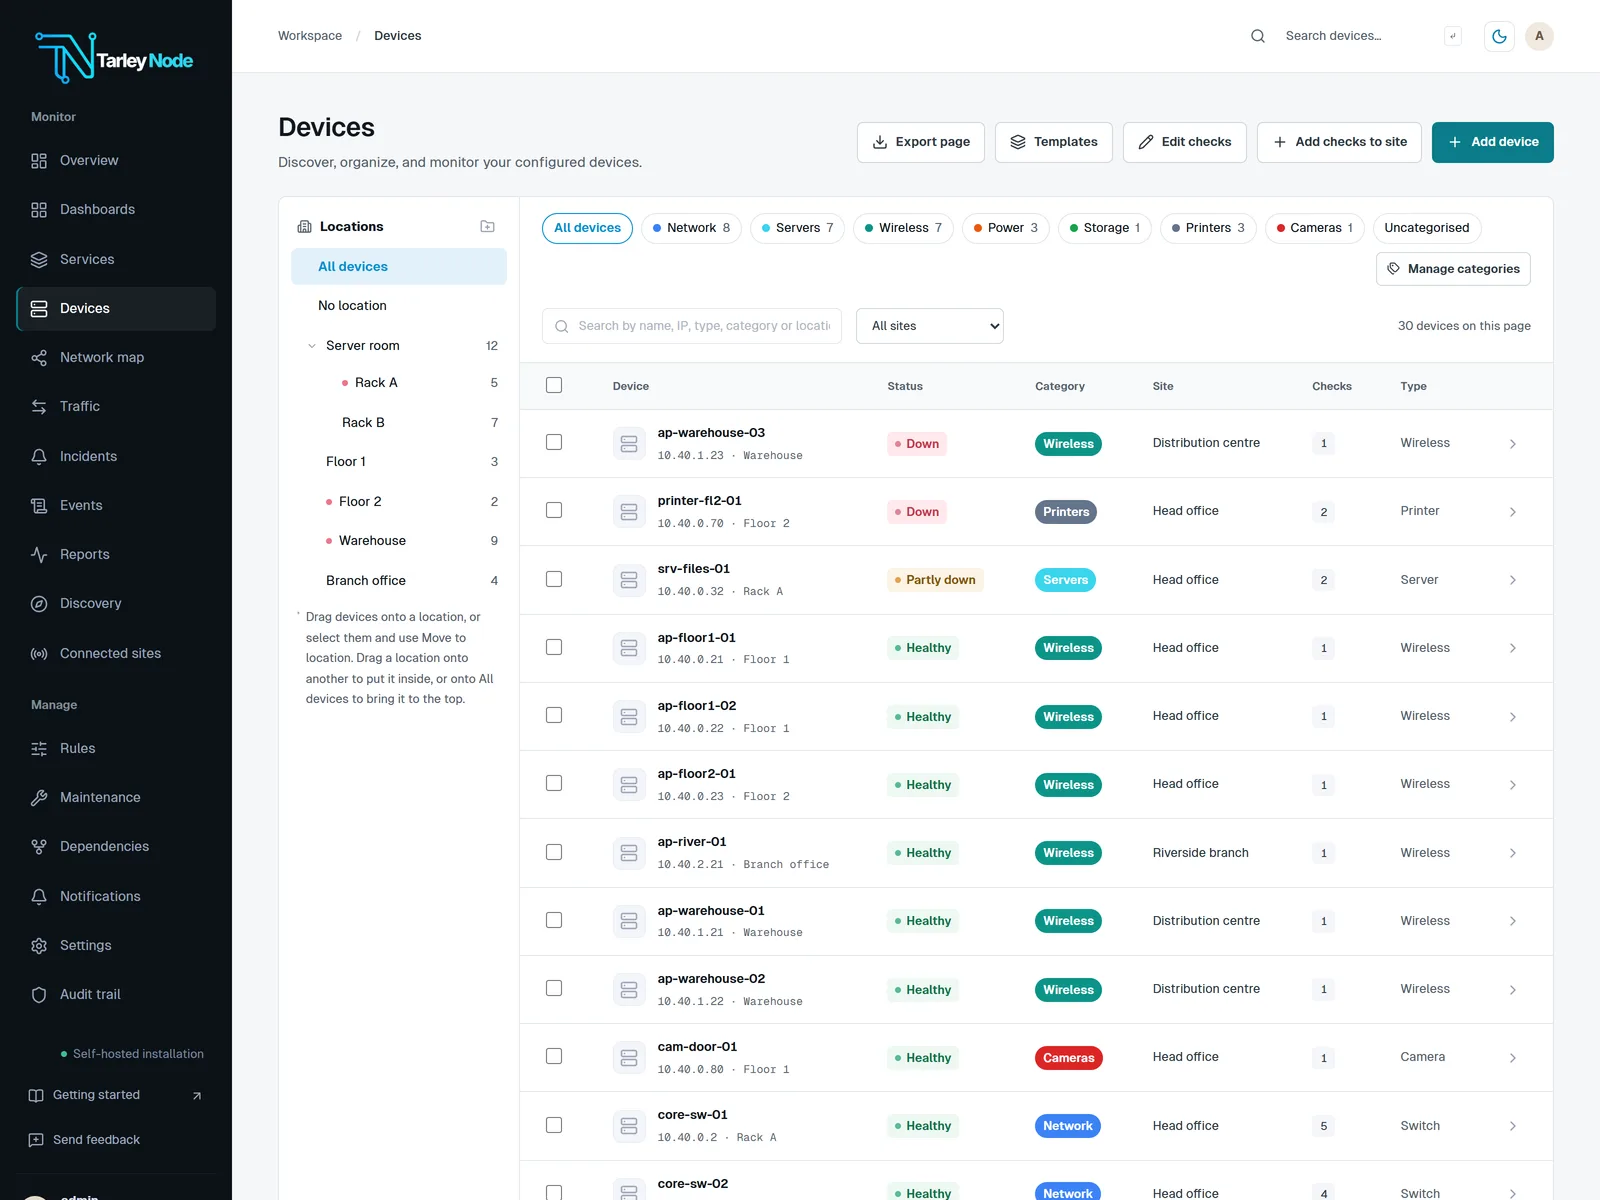Tick the select-all checkbox in table header
Viewport: 1600px width, 1200px height.
pyautogui.click(x=554, y=385)
